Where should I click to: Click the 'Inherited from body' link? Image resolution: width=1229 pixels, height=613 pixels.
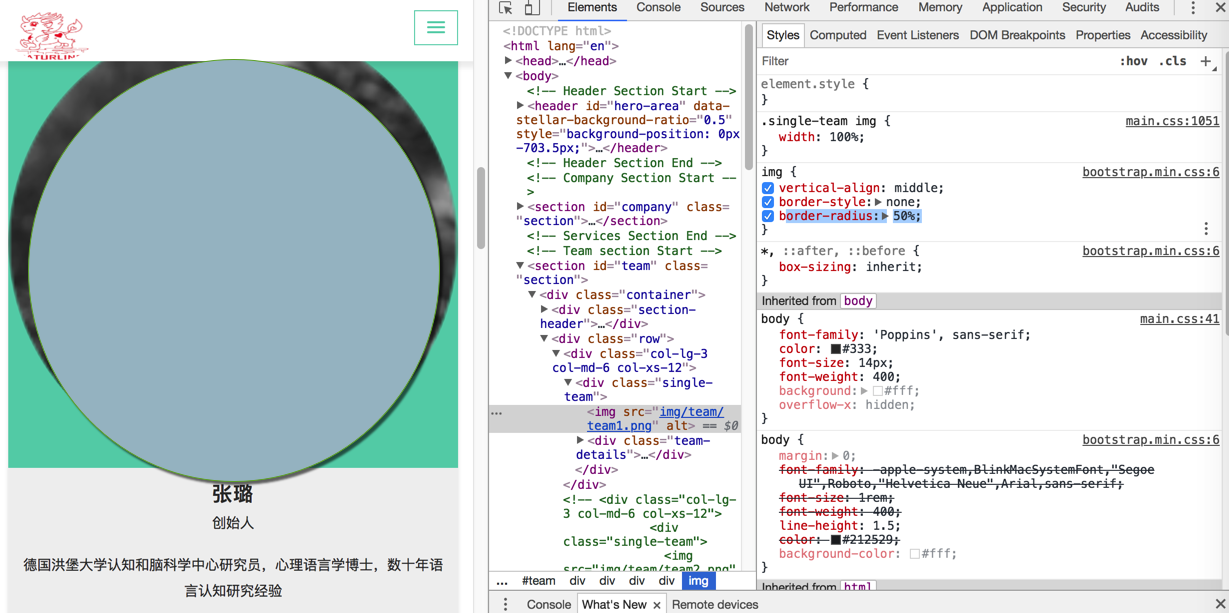[x=858, y=301]
